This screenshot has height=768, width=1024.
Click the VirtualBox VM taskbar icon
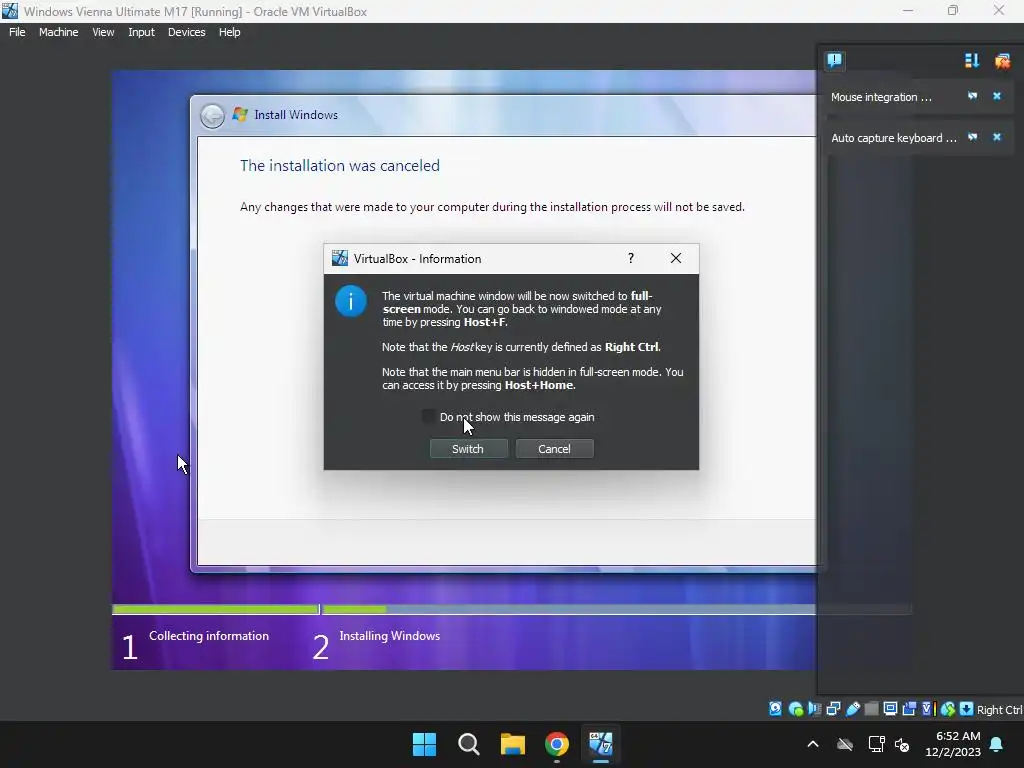tap(601, 744)
